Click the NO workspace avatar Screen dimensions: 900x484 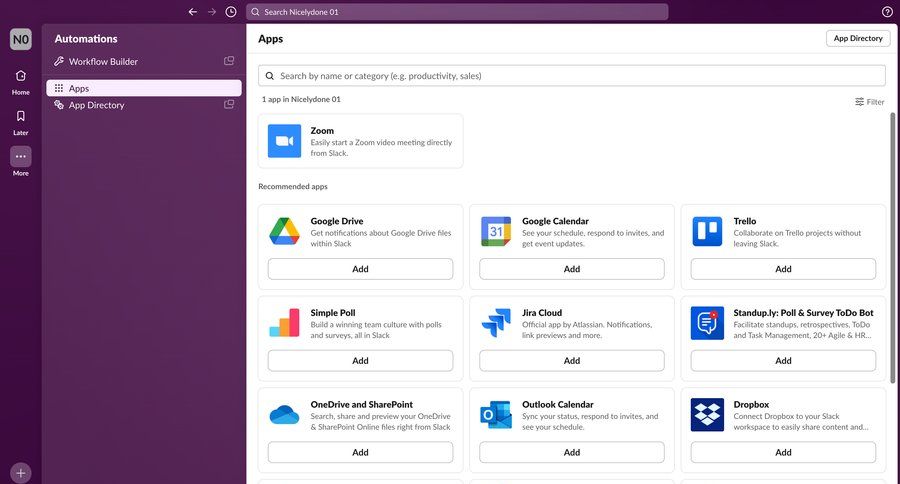21,39
